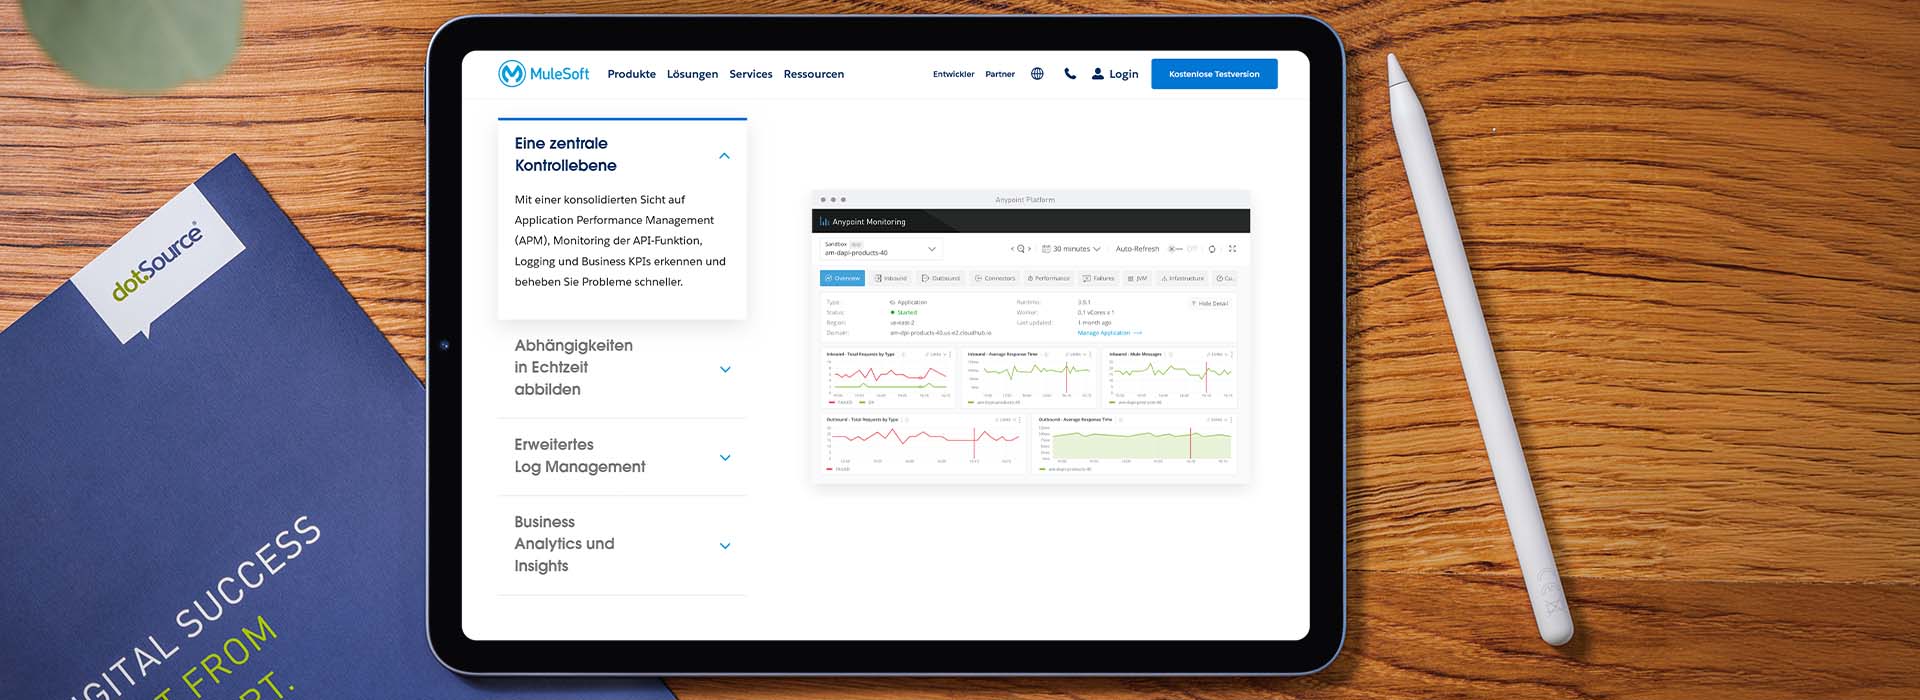Select the Overview tab in monitoring
The height and width of the screenshot is (700, 1920).
tap(842, 278)
